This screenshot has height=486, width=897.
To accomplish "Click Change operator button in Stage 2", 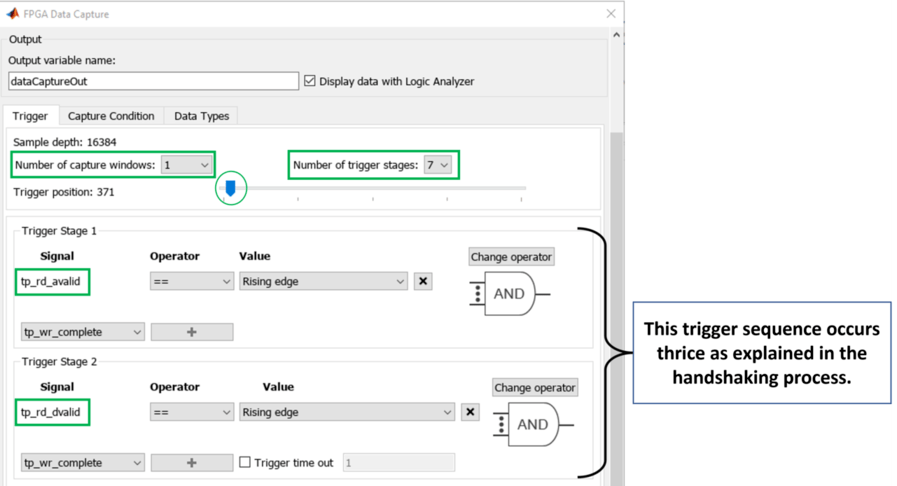I will coord(535,387).
